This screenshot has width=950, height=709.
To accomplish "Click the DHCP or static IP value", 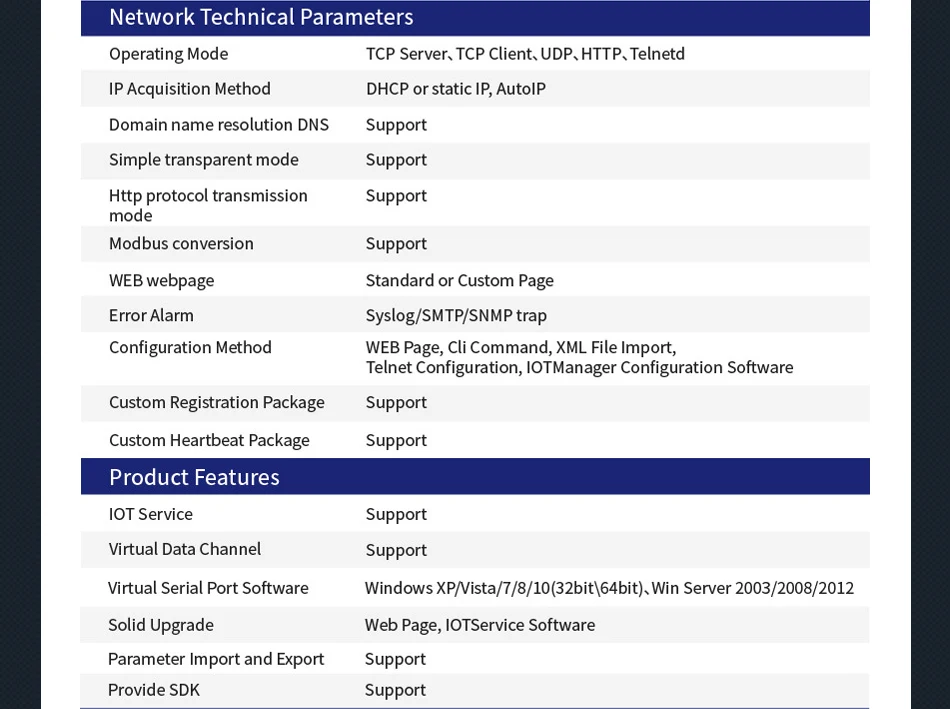I will point(455,89).
